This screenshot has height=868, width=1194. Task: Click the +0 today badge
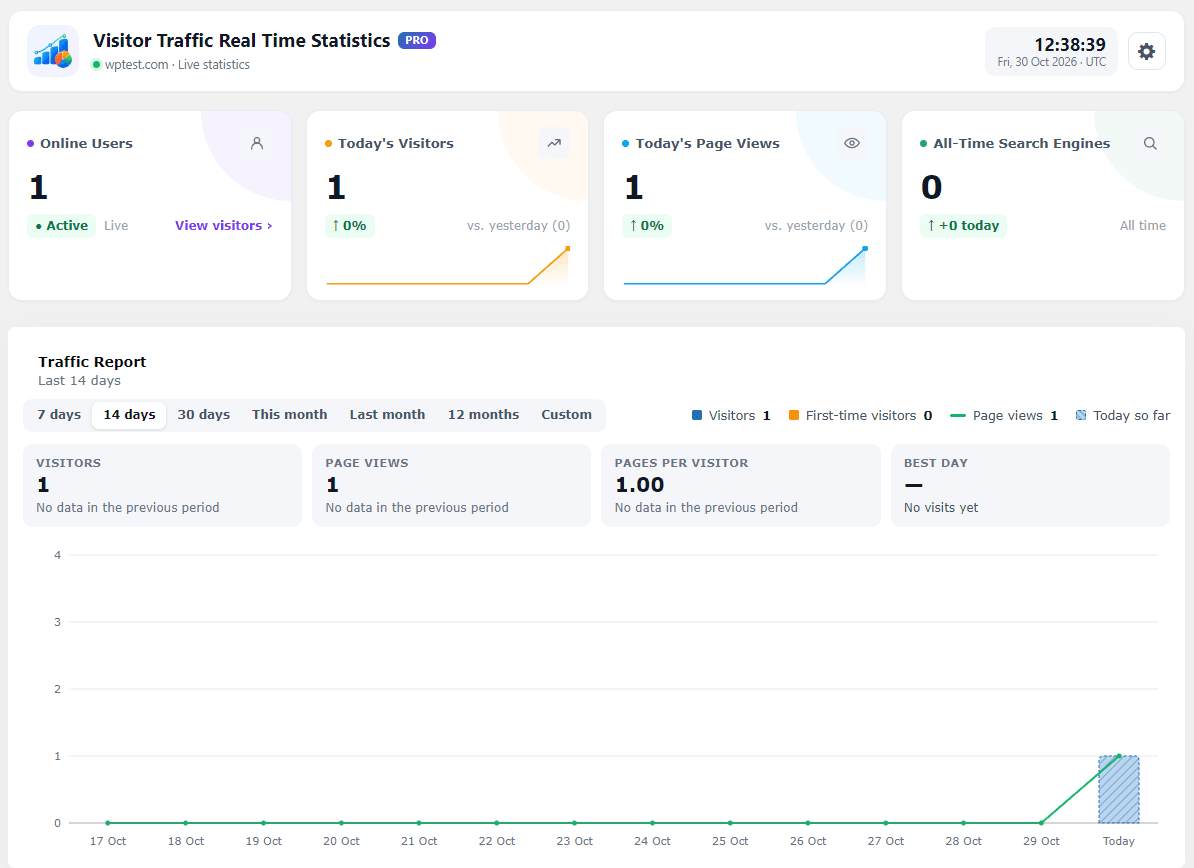click(x=963, y=225)
